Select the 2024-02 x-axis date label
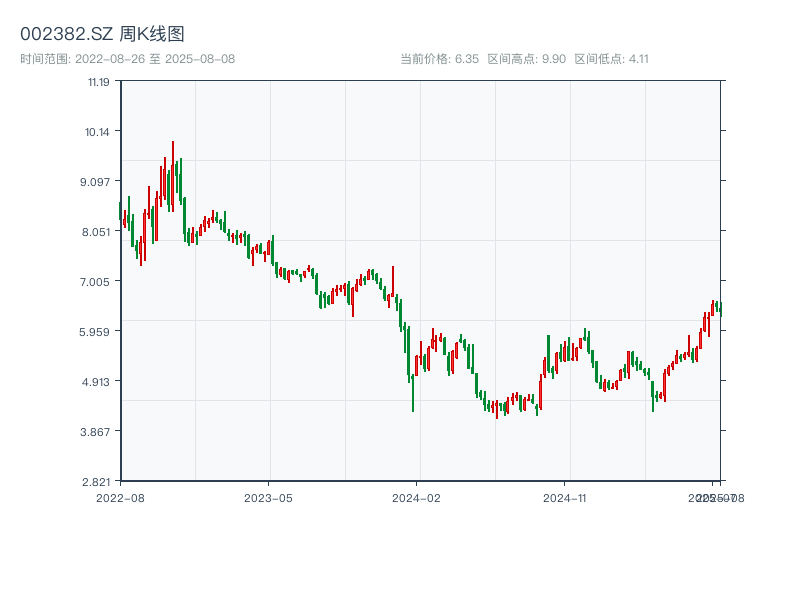The width and height of the screenshot is (800, 600). tap(418, 497)
